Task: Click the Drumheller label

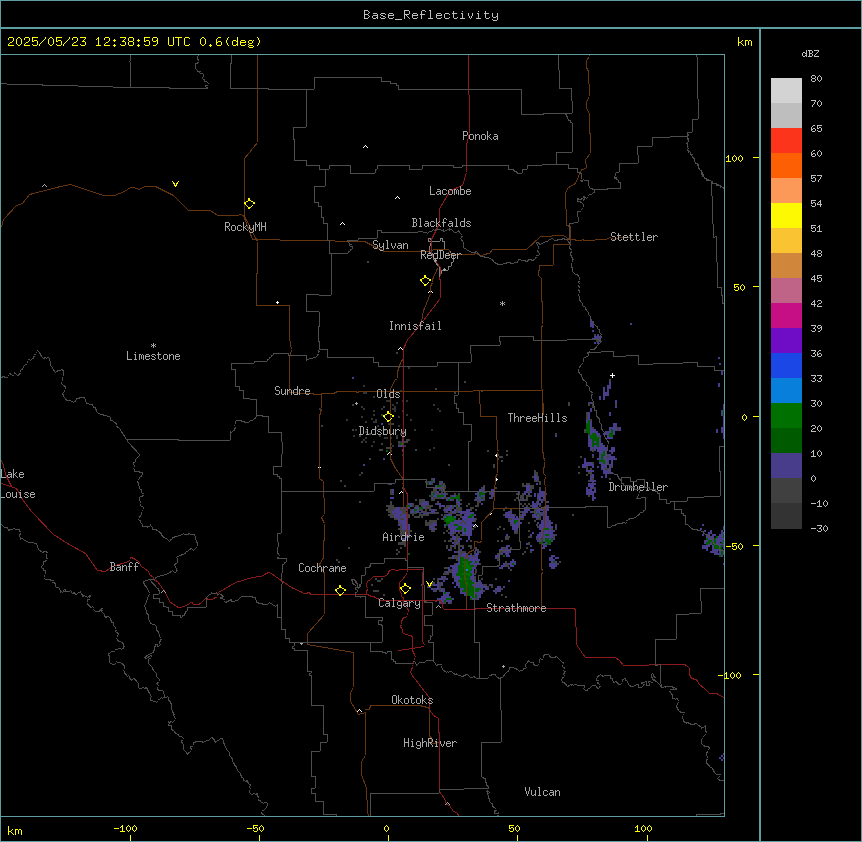Action: pos(638,487)
